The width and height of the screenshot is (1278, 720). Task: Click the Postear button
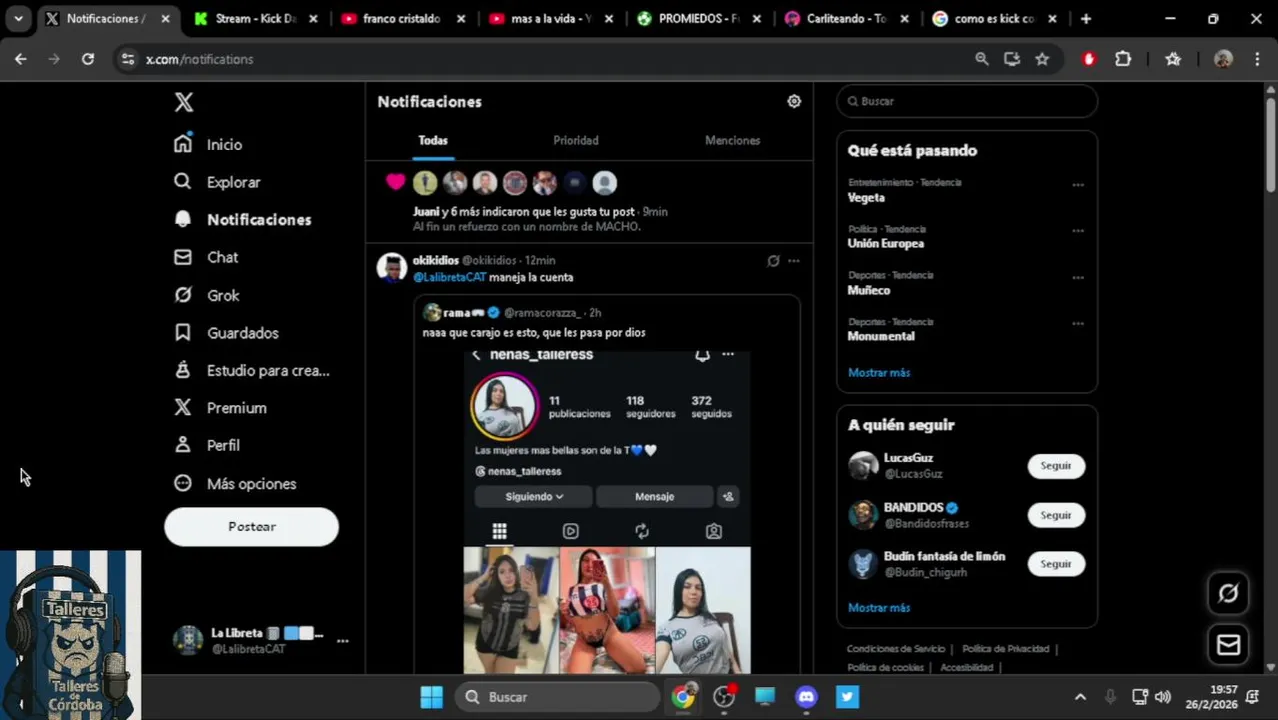click(251, 526)
